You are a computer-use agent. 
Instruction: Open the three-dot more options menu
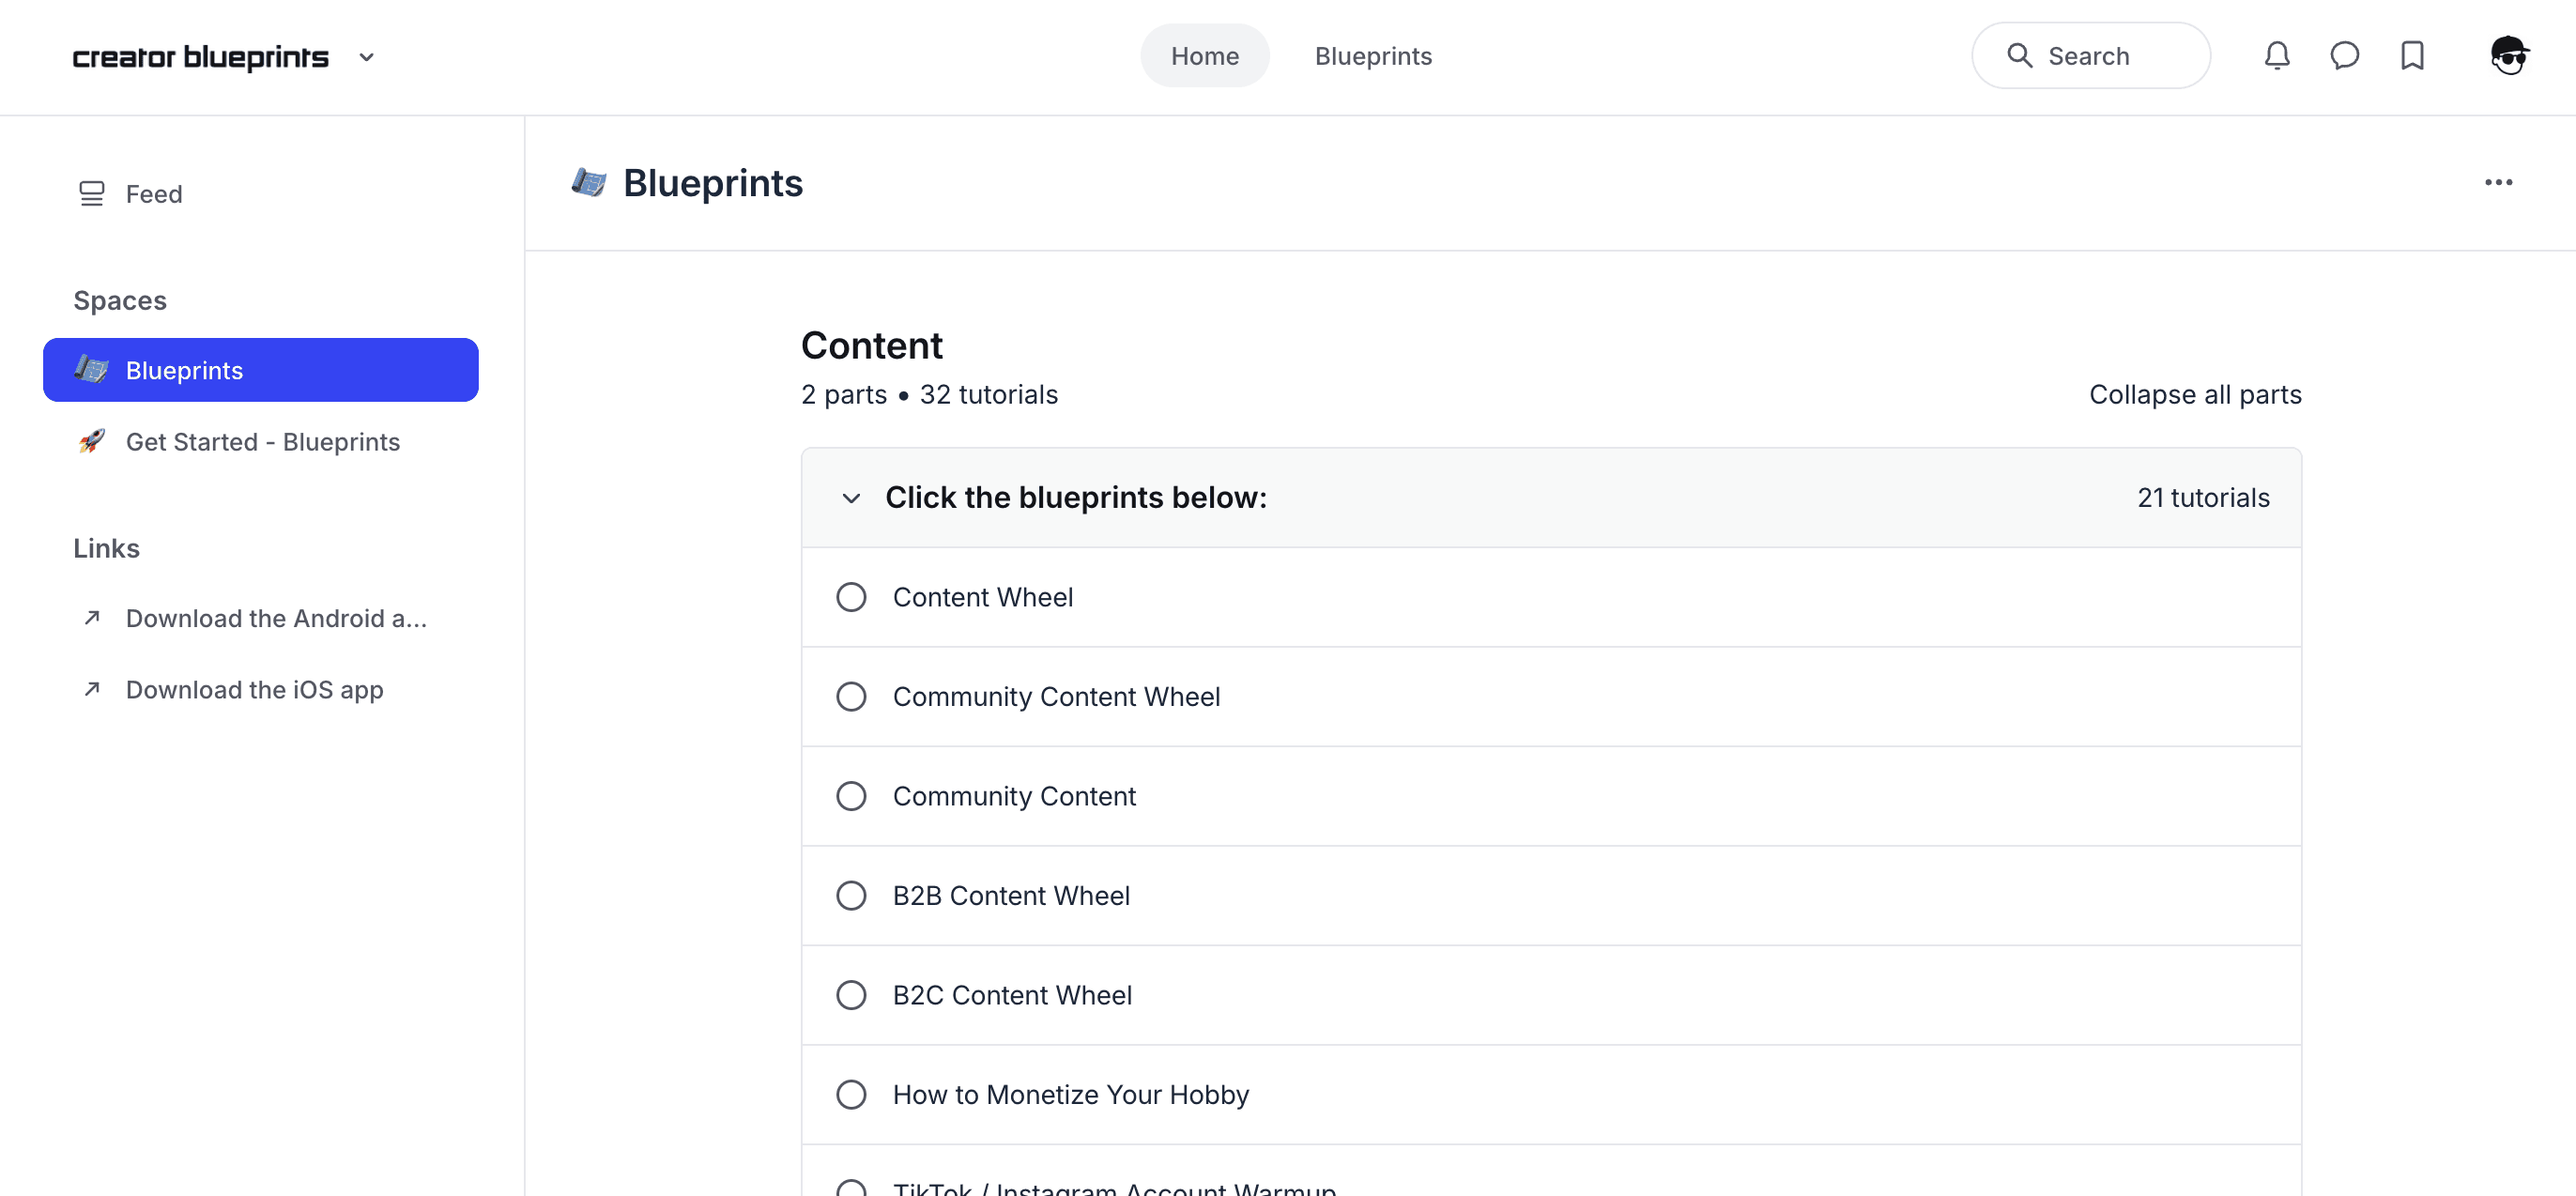(2498, 183)
